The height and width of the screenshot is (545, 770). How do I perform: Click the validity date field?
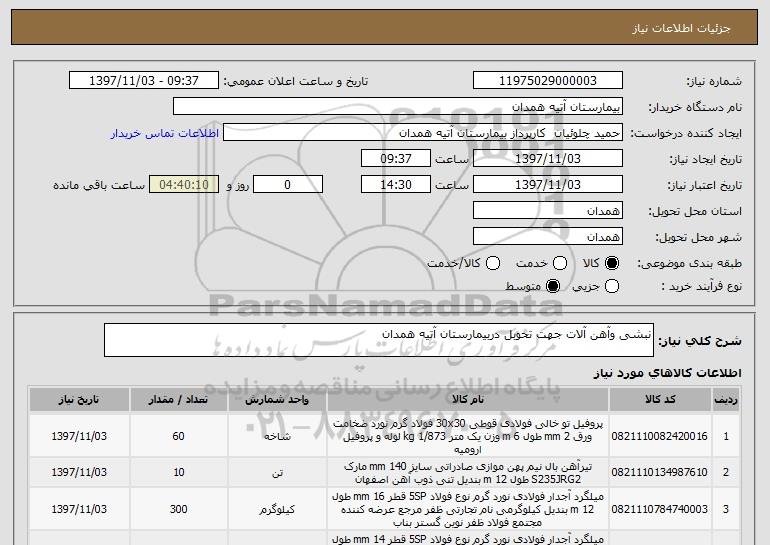point(548,185)
